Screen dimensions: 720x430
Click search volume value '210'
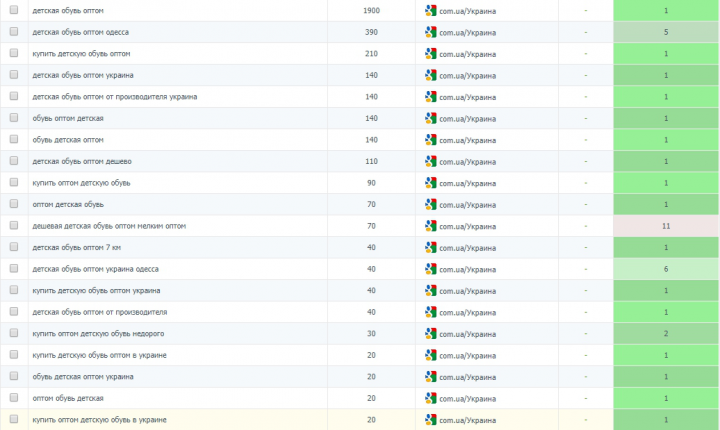tap(371, 54)
